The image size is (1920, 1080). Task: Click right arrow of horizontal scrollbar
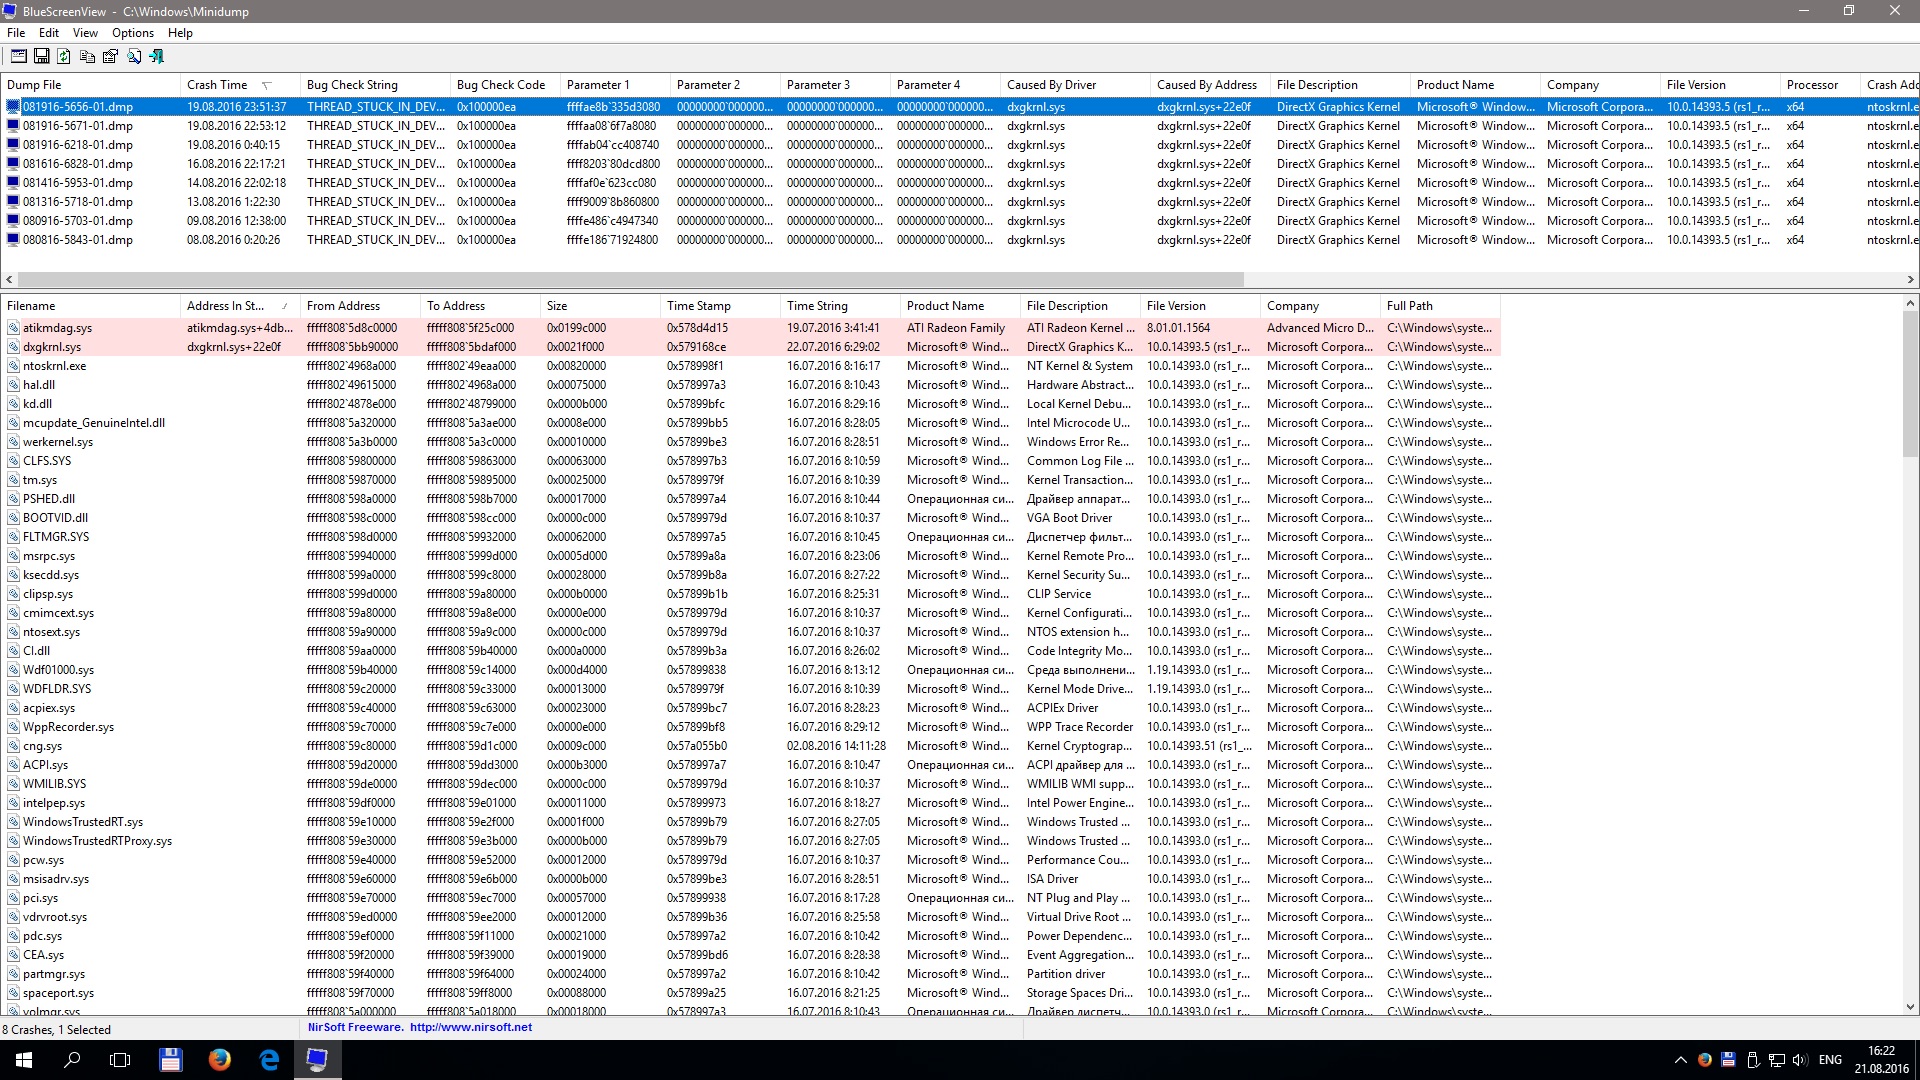1910,280
